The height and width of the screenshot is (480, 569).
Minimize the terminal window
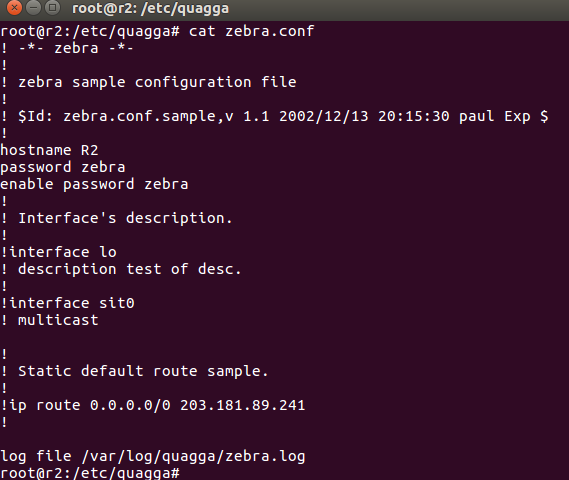pyautogui.click(x=34, y=8)
